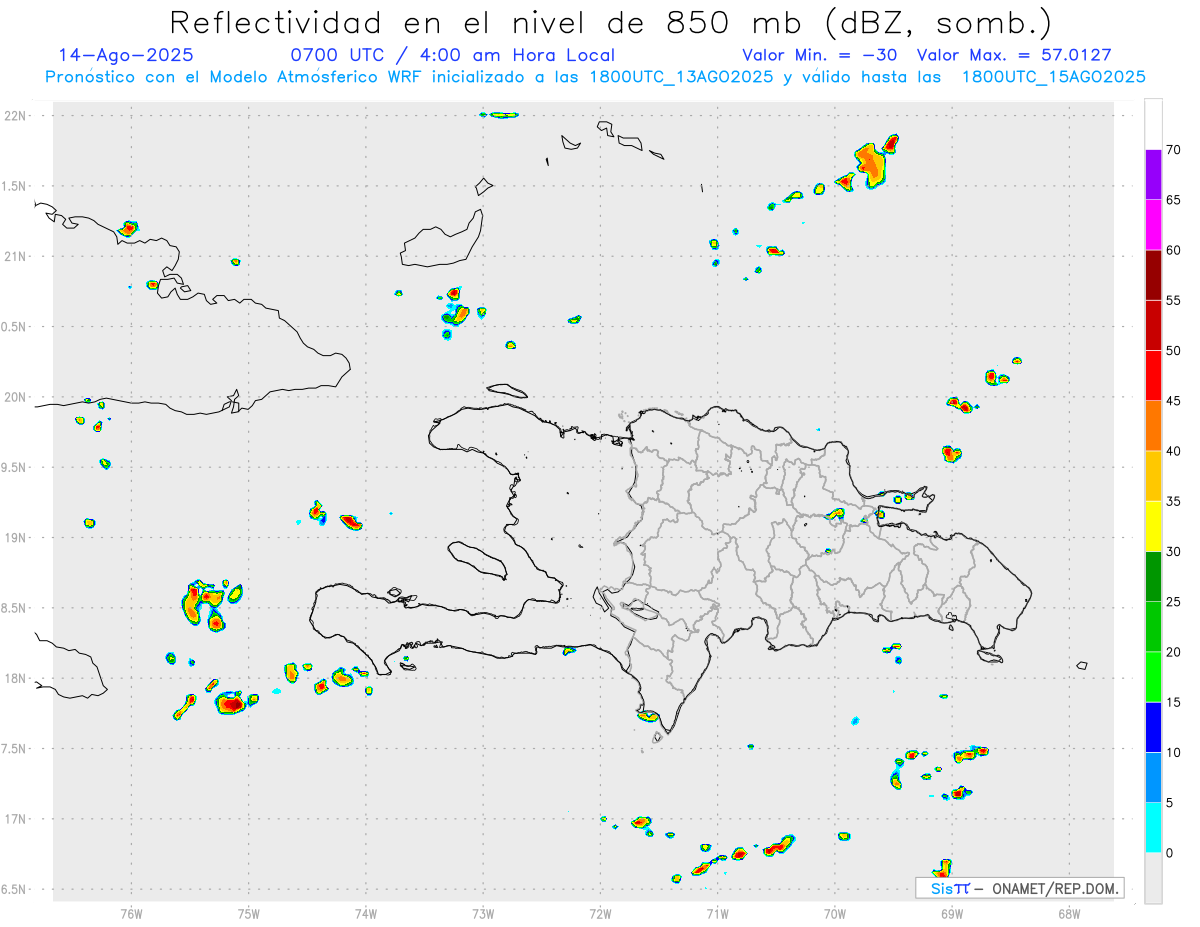
Task: Click the 'SisTT – ONAMET/REP.DOM.' credit box
Action: coord(1020,888)
